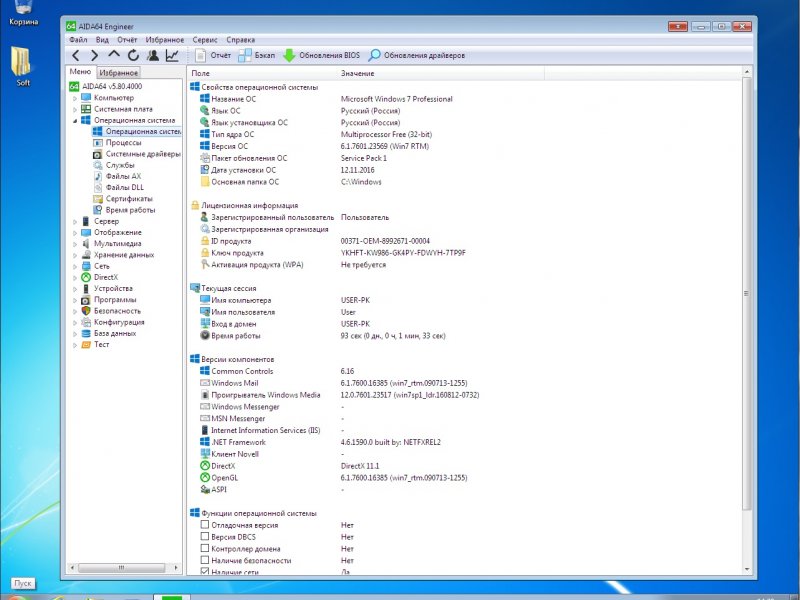Select the Процессы tree item
The height and width of the screenshot is (600, 800).
(123, 143)
